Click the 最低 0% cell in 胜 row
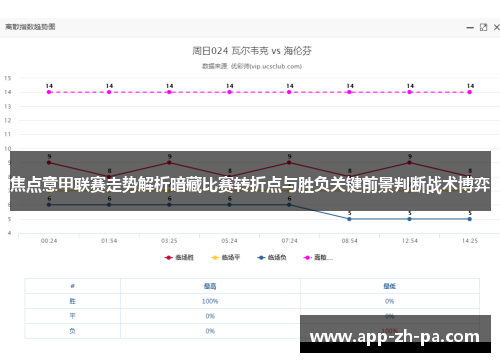 (x=389, y=301)
